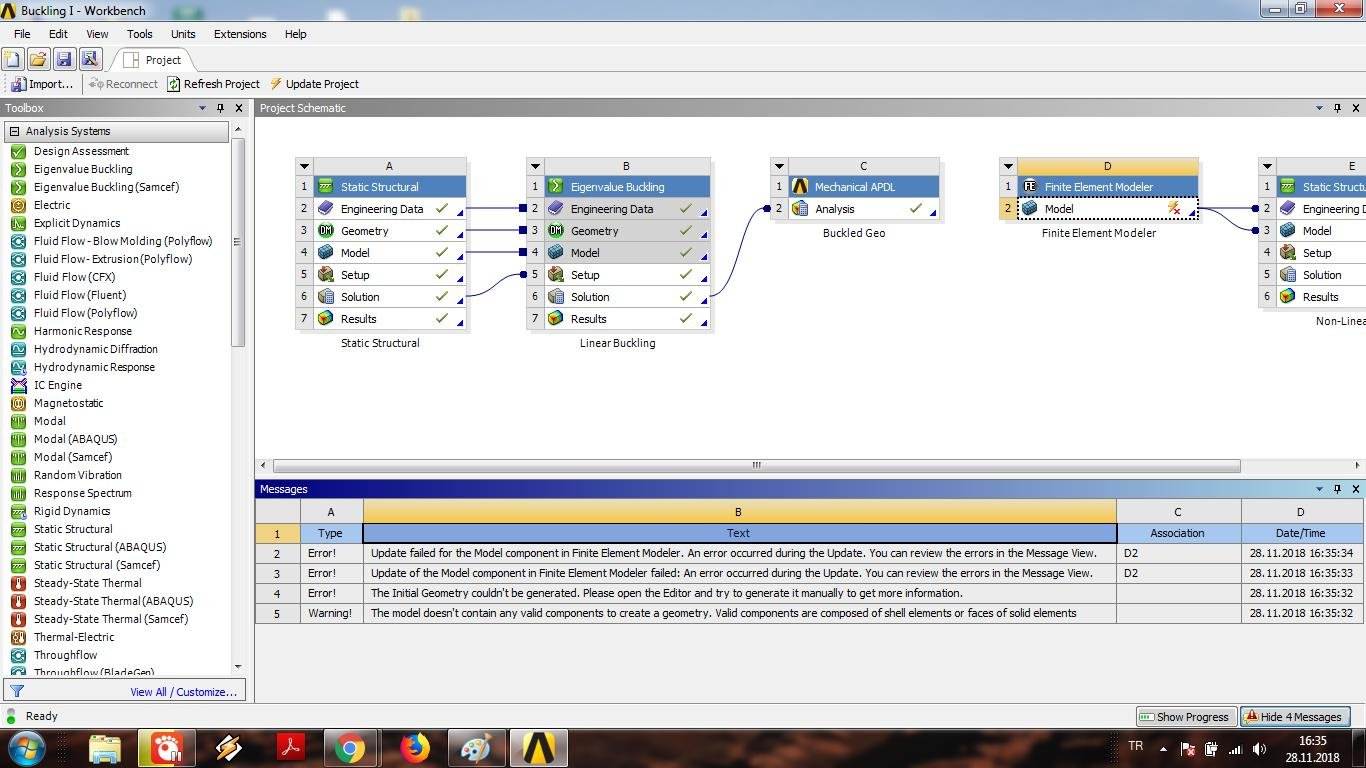Click the Import button
1366x768 pixels.
[42, 84]
